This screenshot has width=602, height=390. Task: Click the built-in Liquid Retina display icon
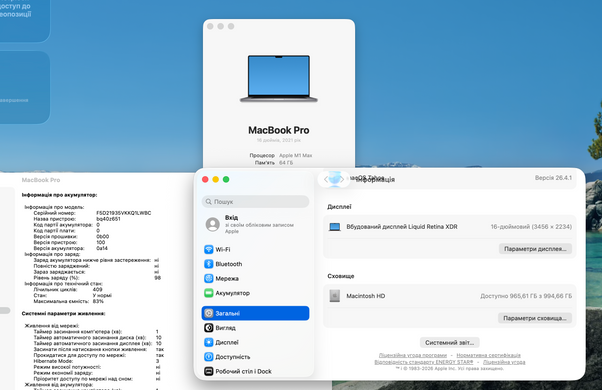pyautogui.click(x=335, y=227)
